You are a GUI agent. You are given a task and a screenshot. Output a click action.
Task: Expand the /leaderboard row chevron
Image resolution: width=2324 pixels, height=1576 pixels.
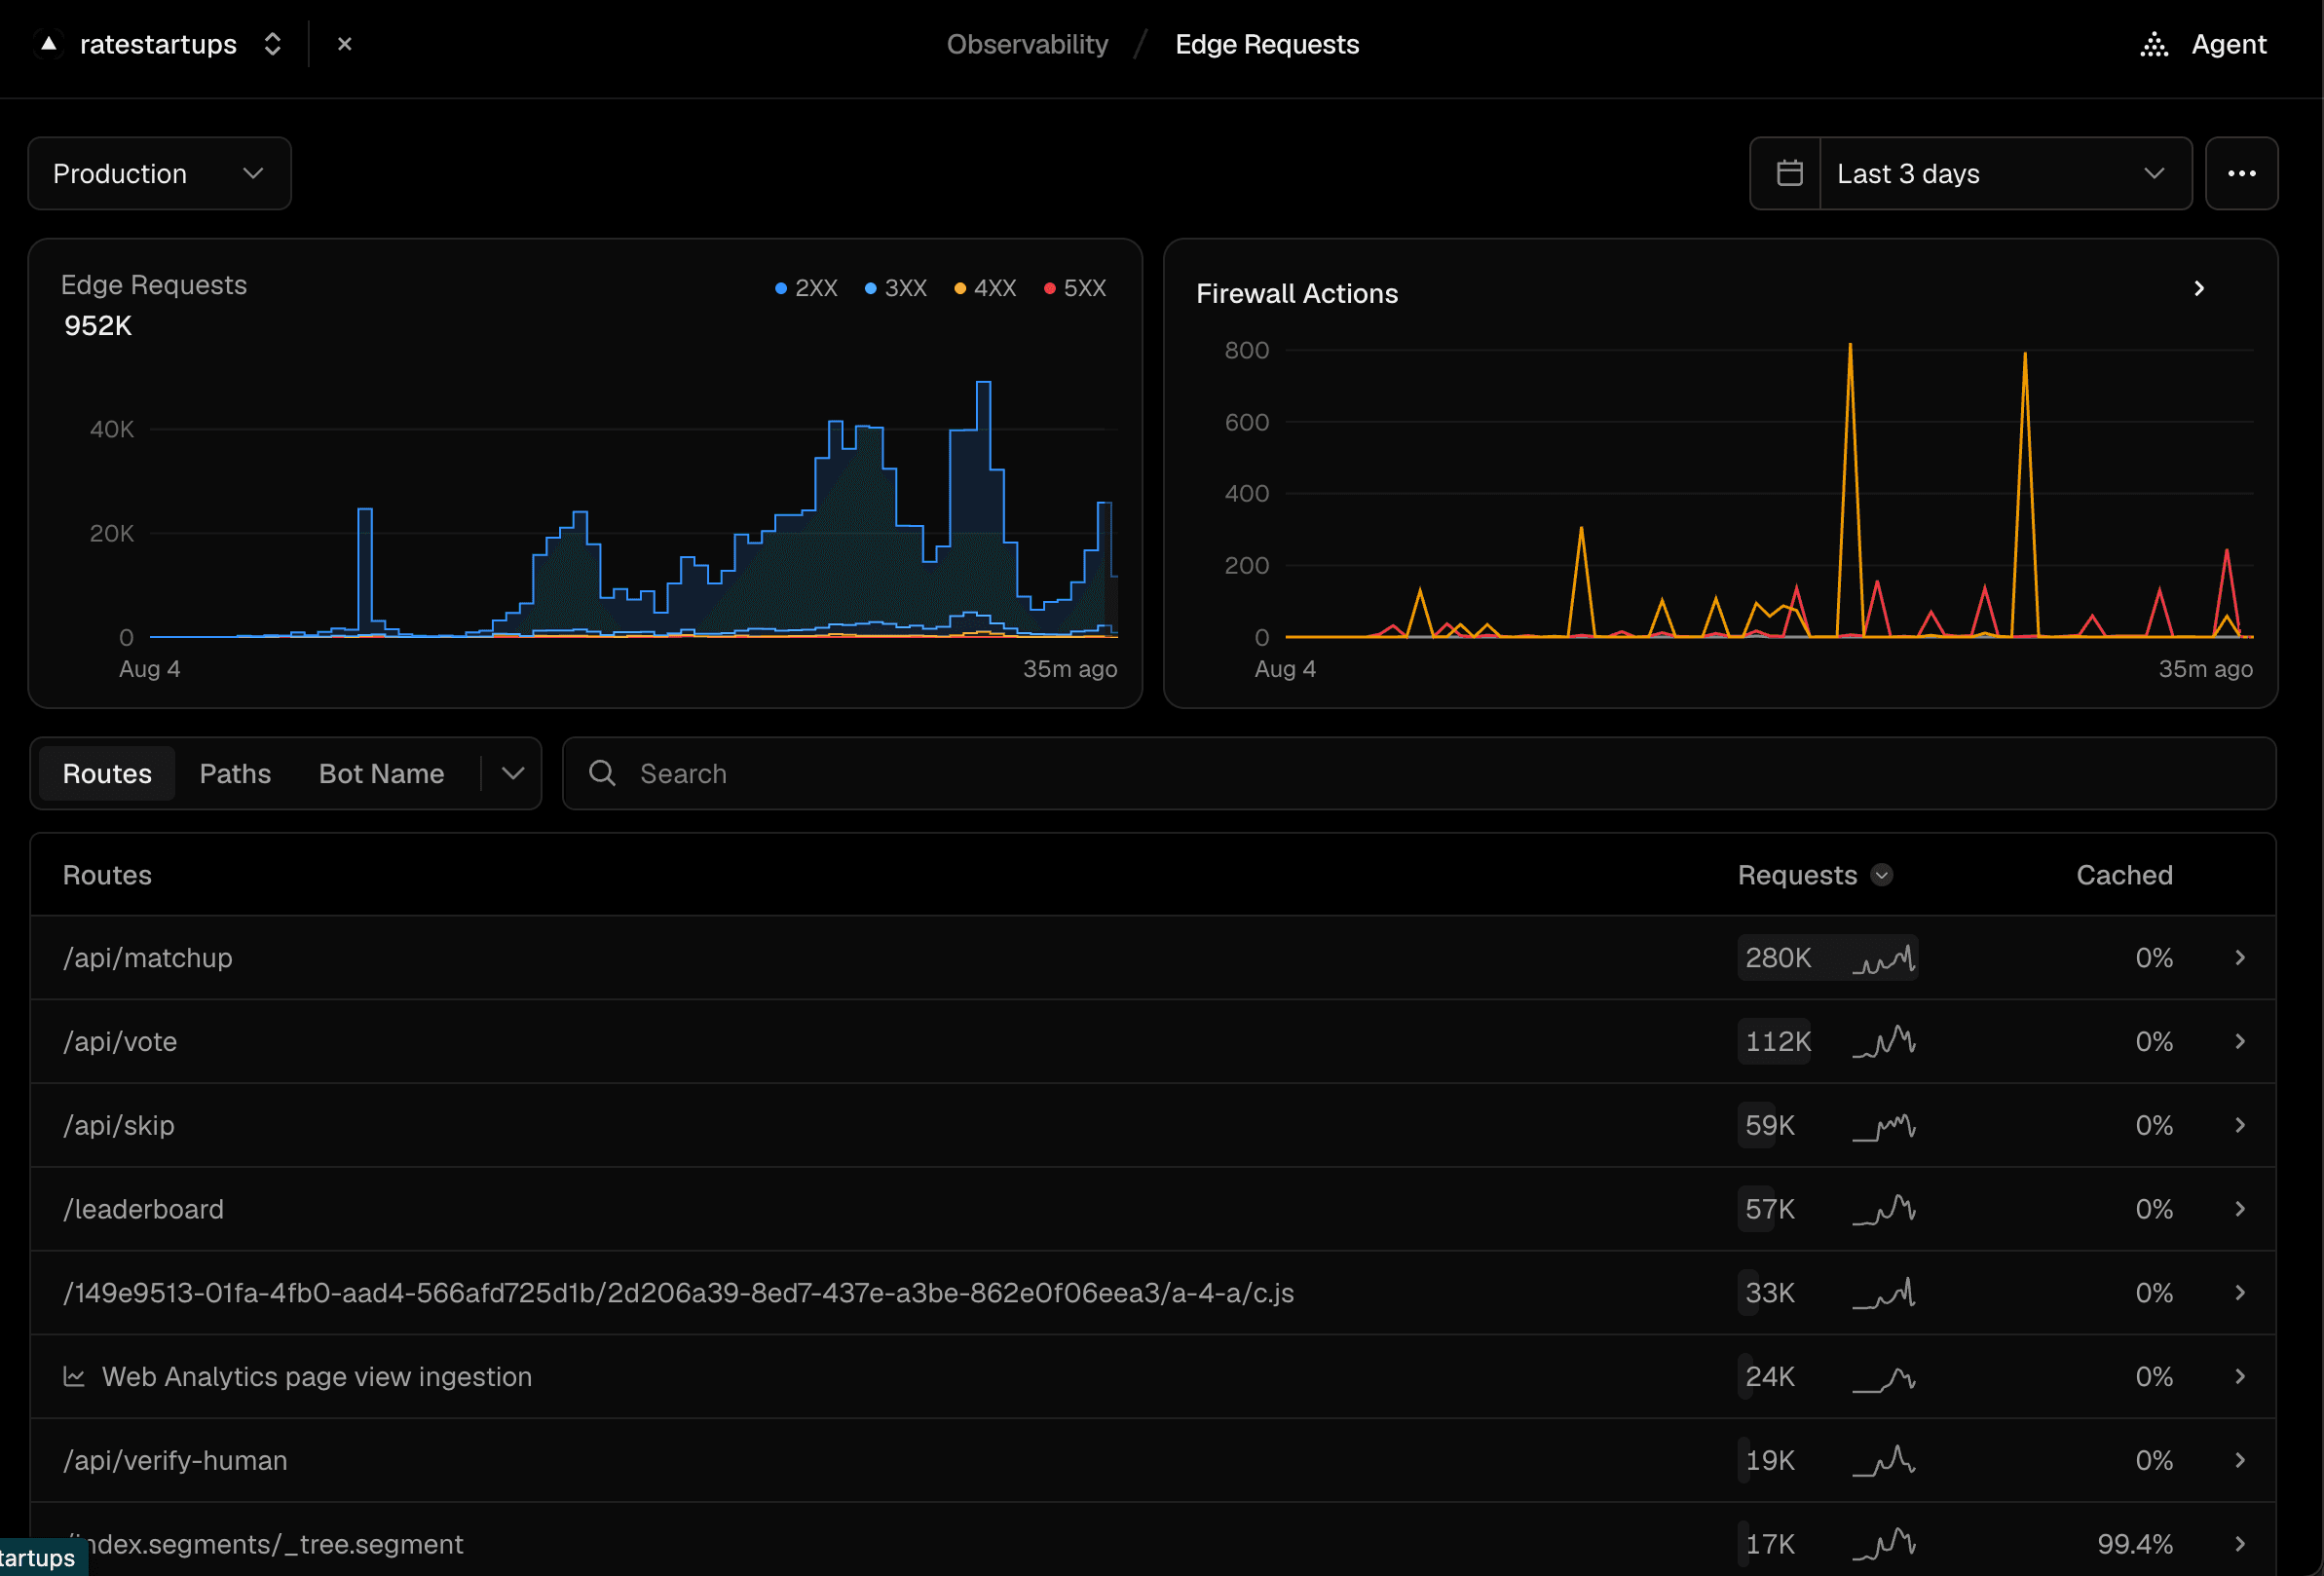coord(2240,1209)
